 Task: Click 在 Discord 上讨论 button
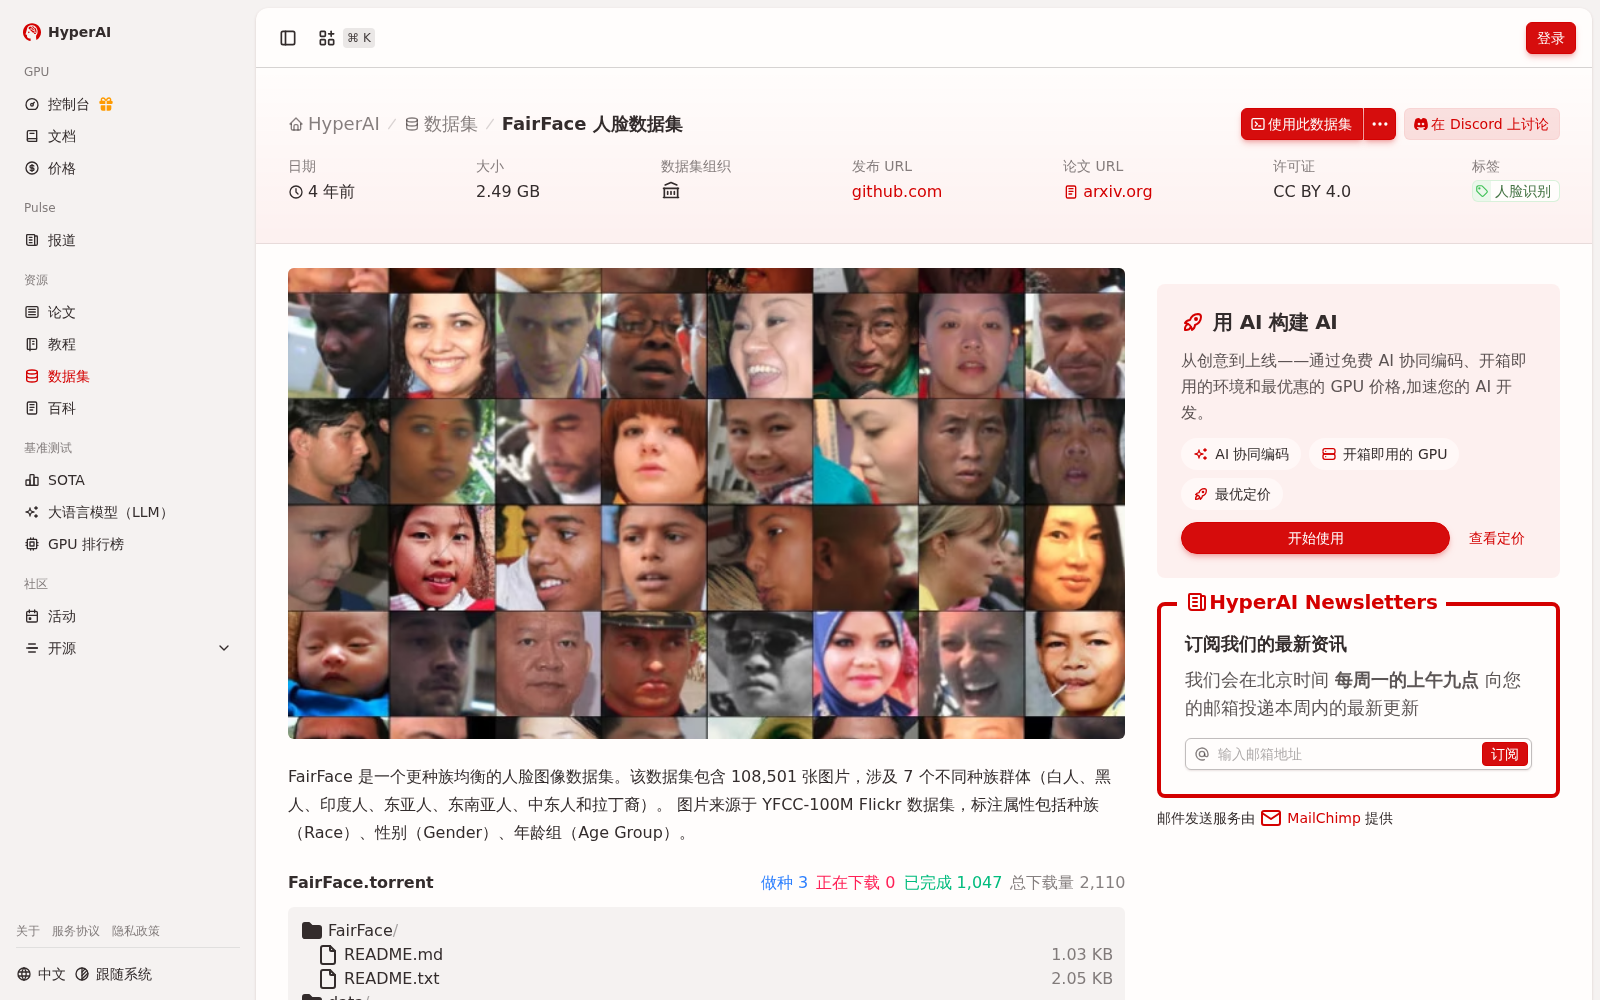coord(1481,124)
